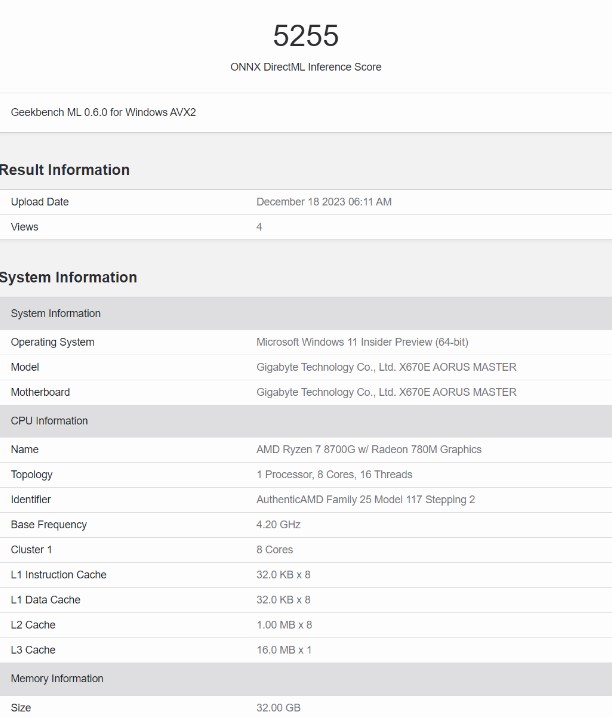Viewport: 612px width, 718px height.
Task: Click the L2 Cache label
Action: pyautogui.click(x=33, y=625)
